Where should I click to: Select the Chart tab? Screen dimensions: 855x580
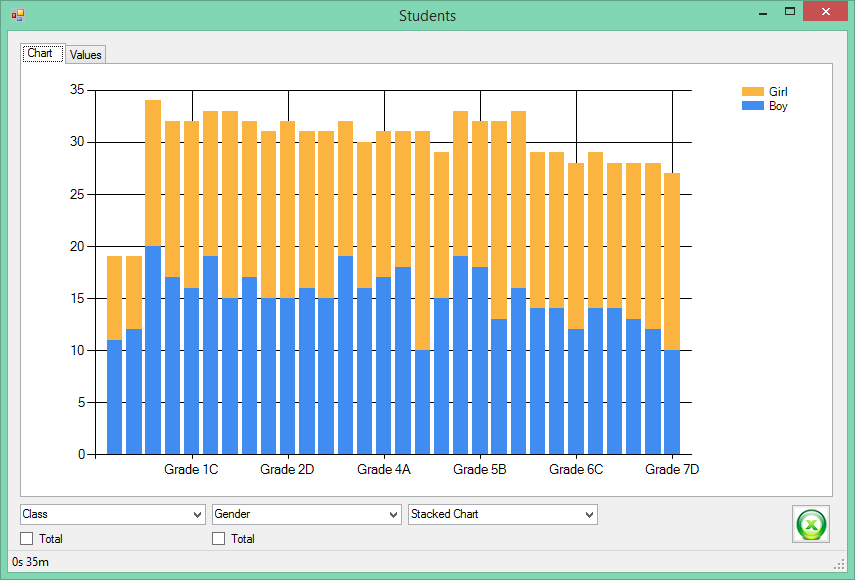tap(43, 53)
